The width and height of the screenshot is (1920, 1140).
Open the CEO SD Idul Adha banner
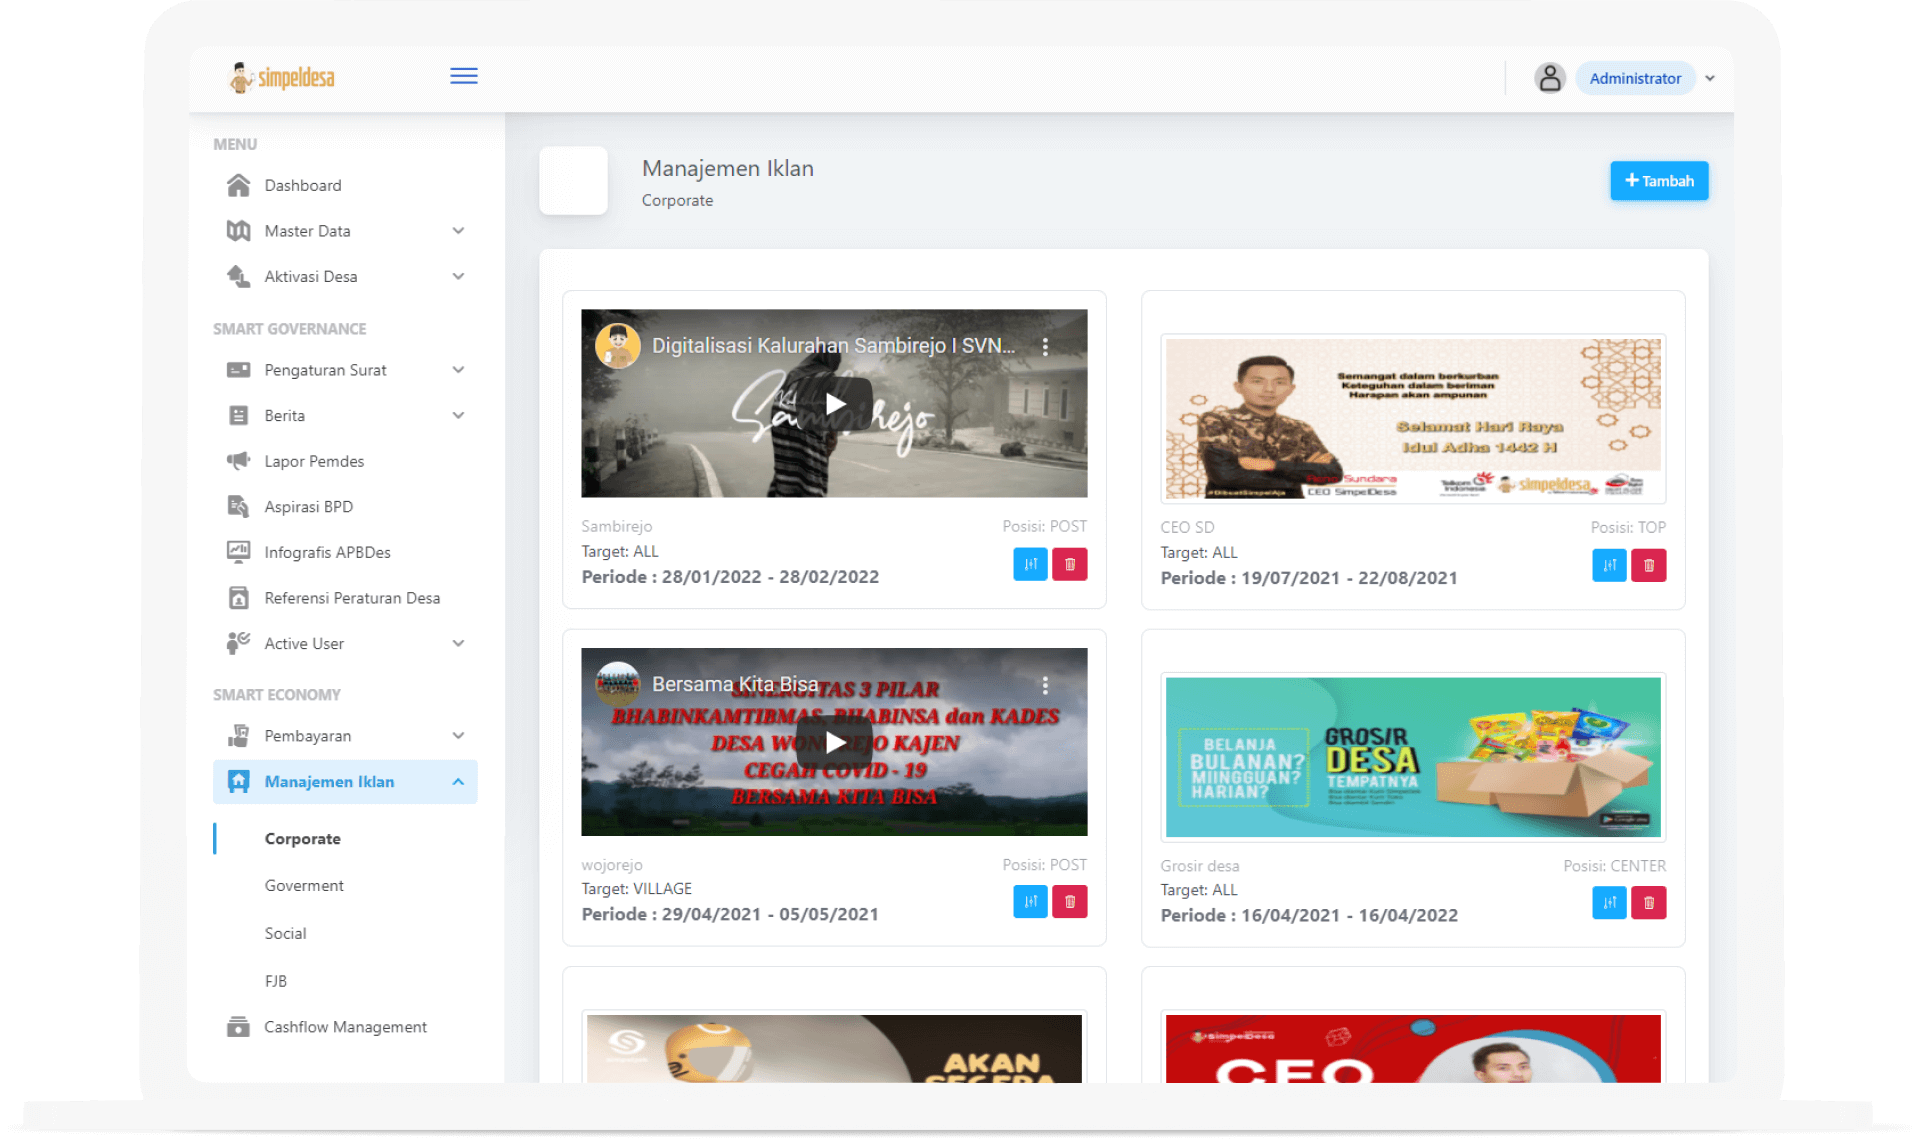click(x=1413, y=418)
